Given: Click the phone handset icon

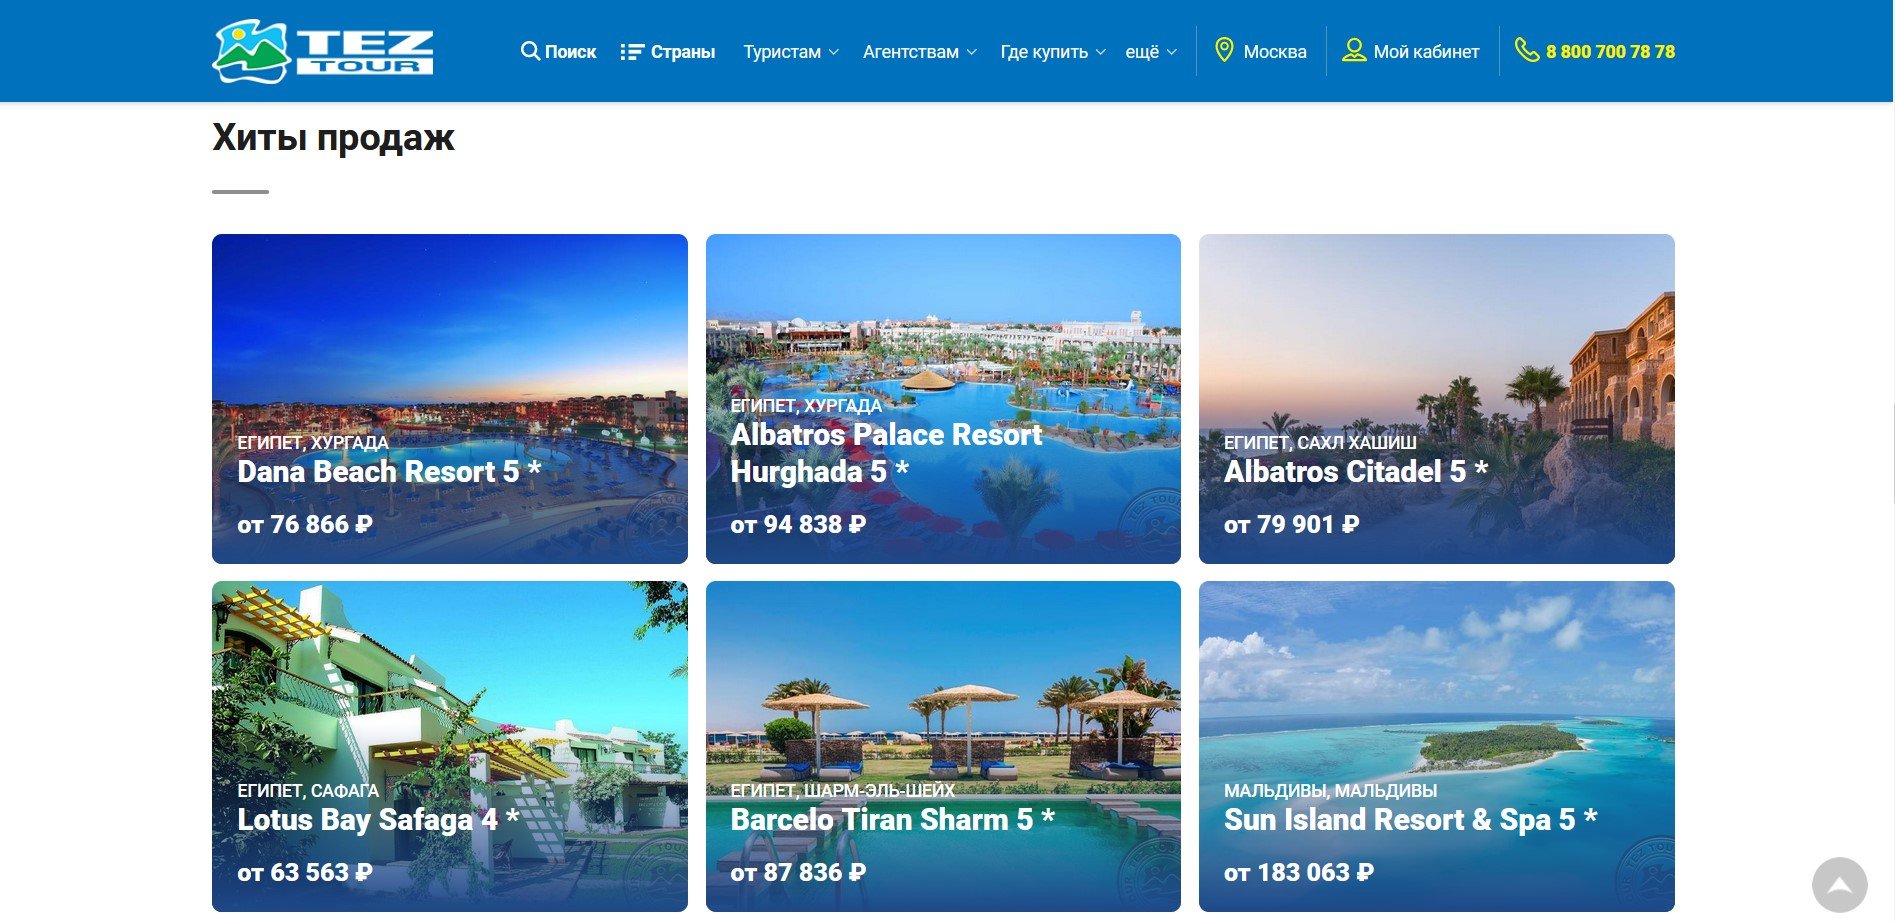Looking at the screenshot, I should click(1527, 50).
